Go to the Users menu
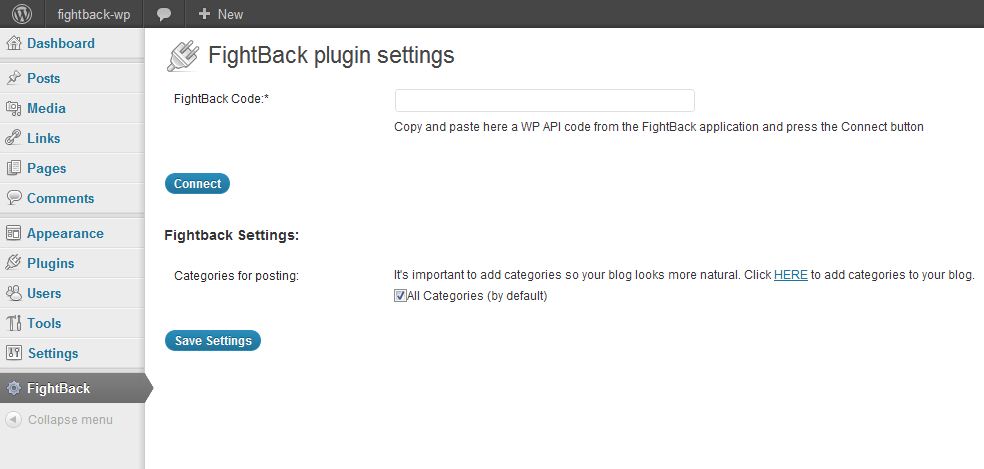Viewport: 984px width, 469px height. [44, 293]
